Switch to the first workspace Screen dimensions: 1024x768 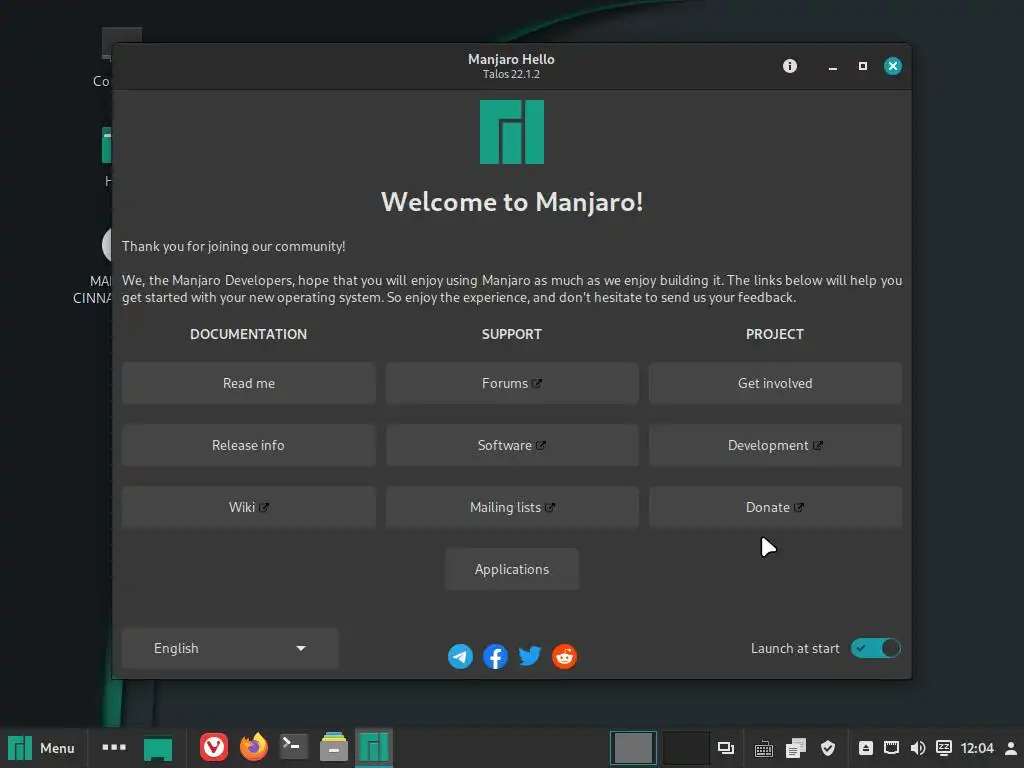click(x=633, y=748)
